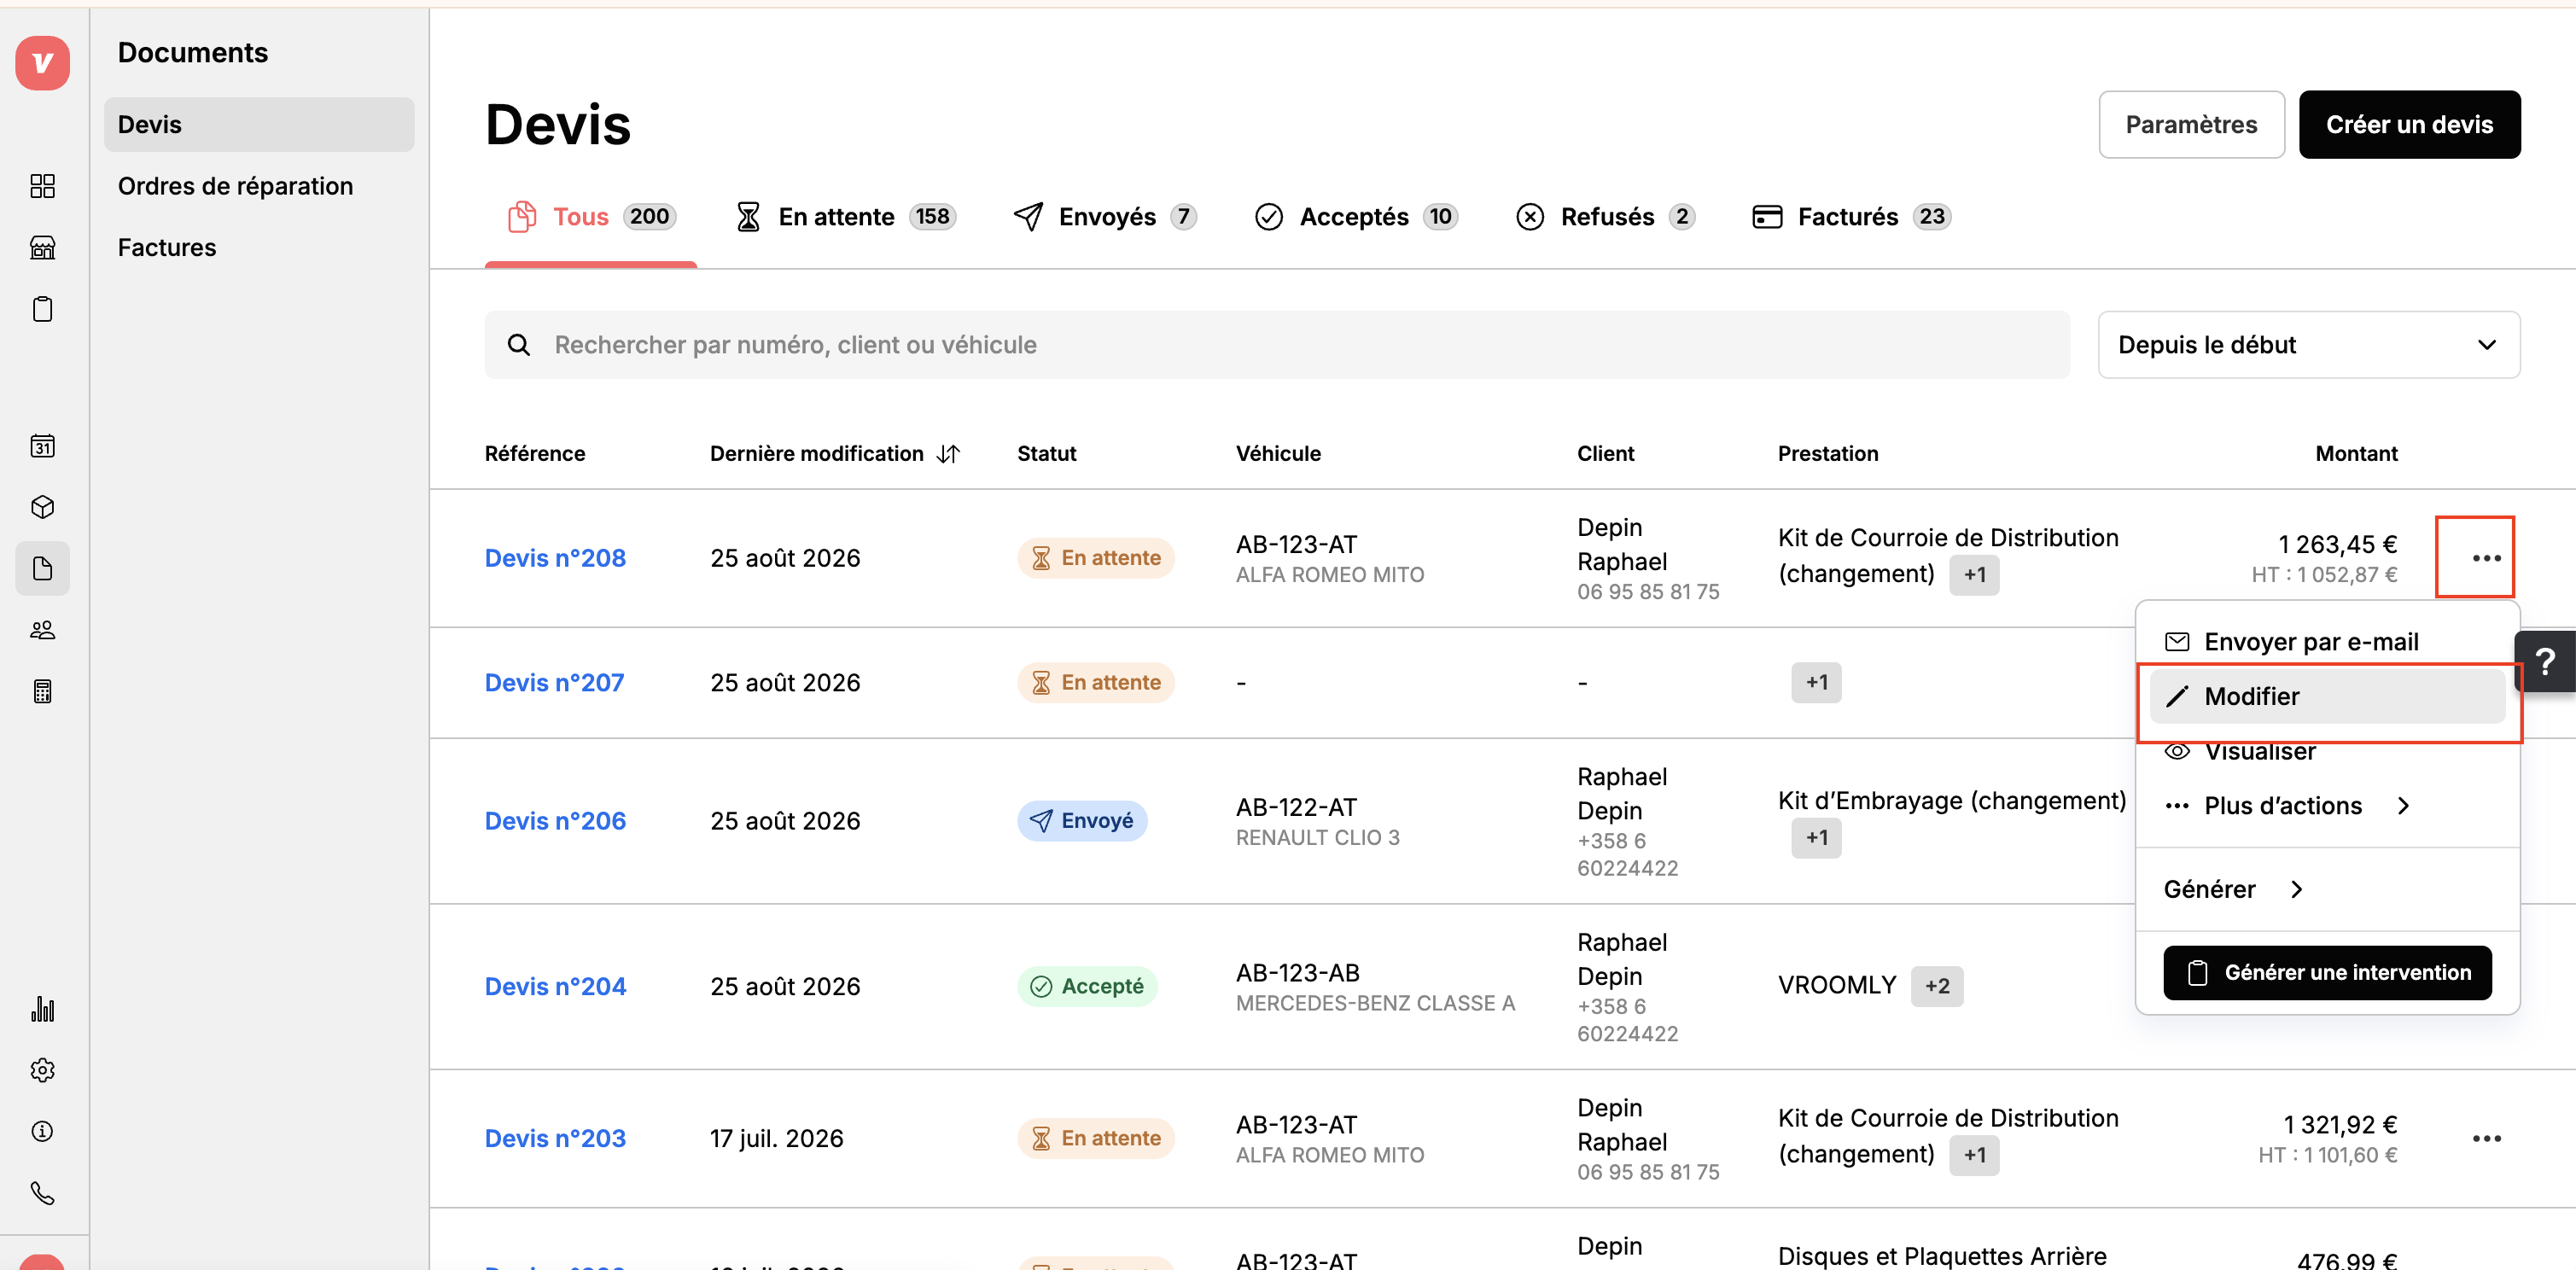Viewport: 2576px width, 1270px height.
Task: Open the Depuis le début period dropdown
Action: coord(2308,345)
